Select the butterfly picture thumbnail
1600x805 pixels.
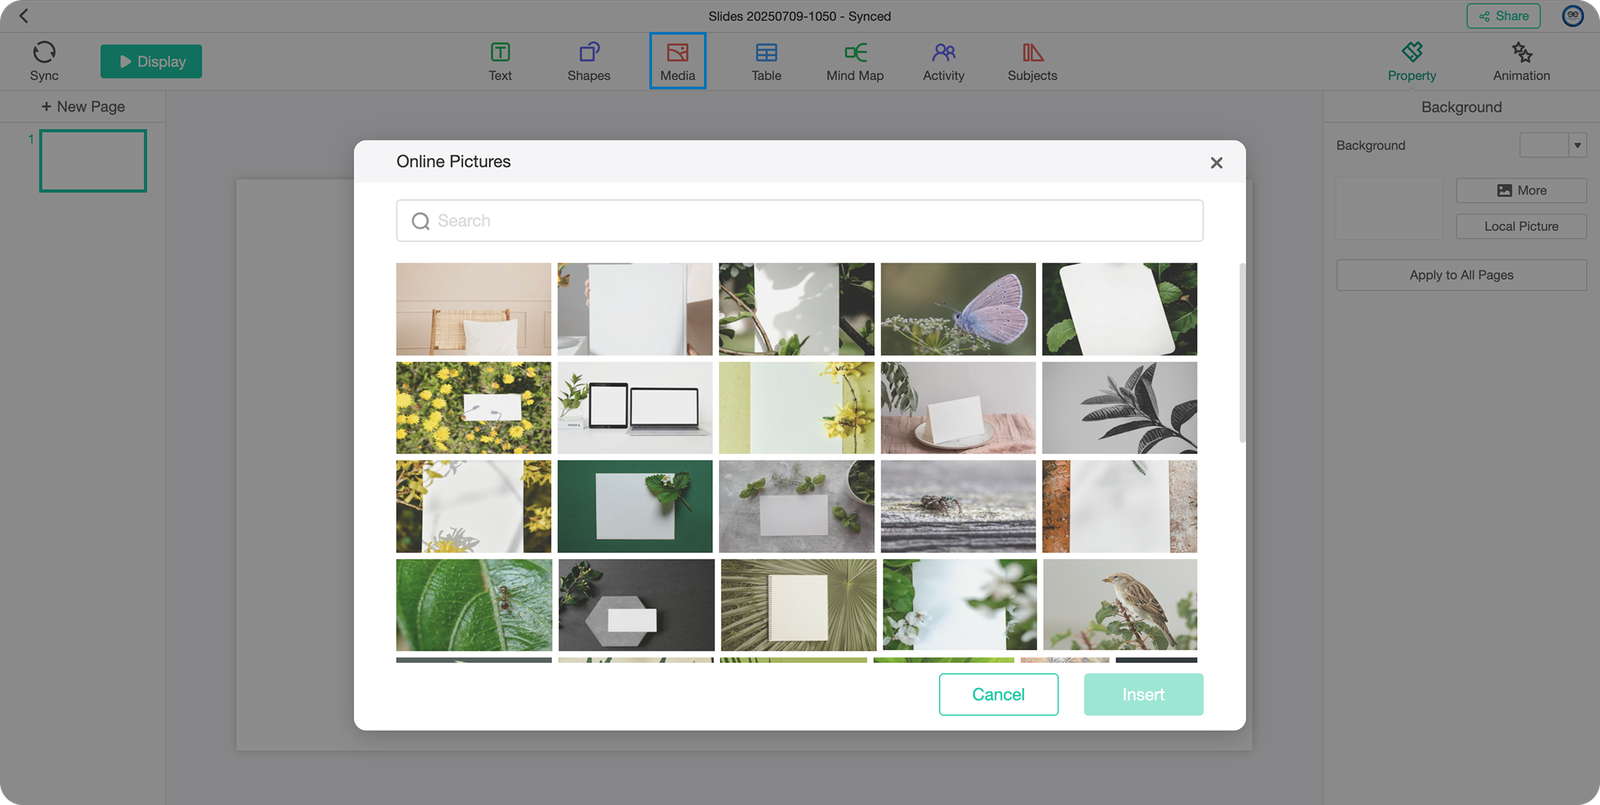click(958, 309)
